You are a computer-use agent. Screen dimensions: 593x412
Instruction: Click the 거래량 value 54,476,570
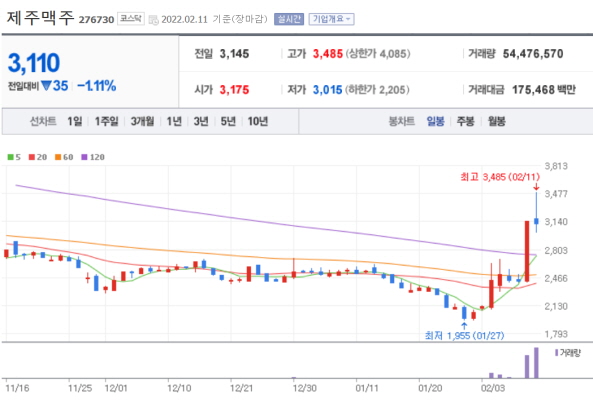[x=533, y=54]
